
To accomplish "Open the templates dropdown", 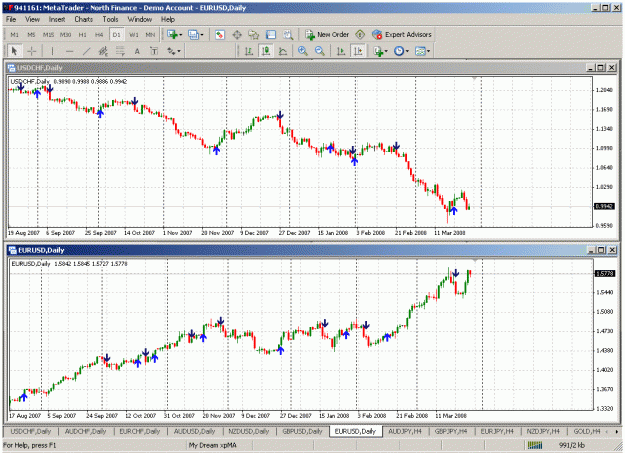I will (x=422, y=51).
